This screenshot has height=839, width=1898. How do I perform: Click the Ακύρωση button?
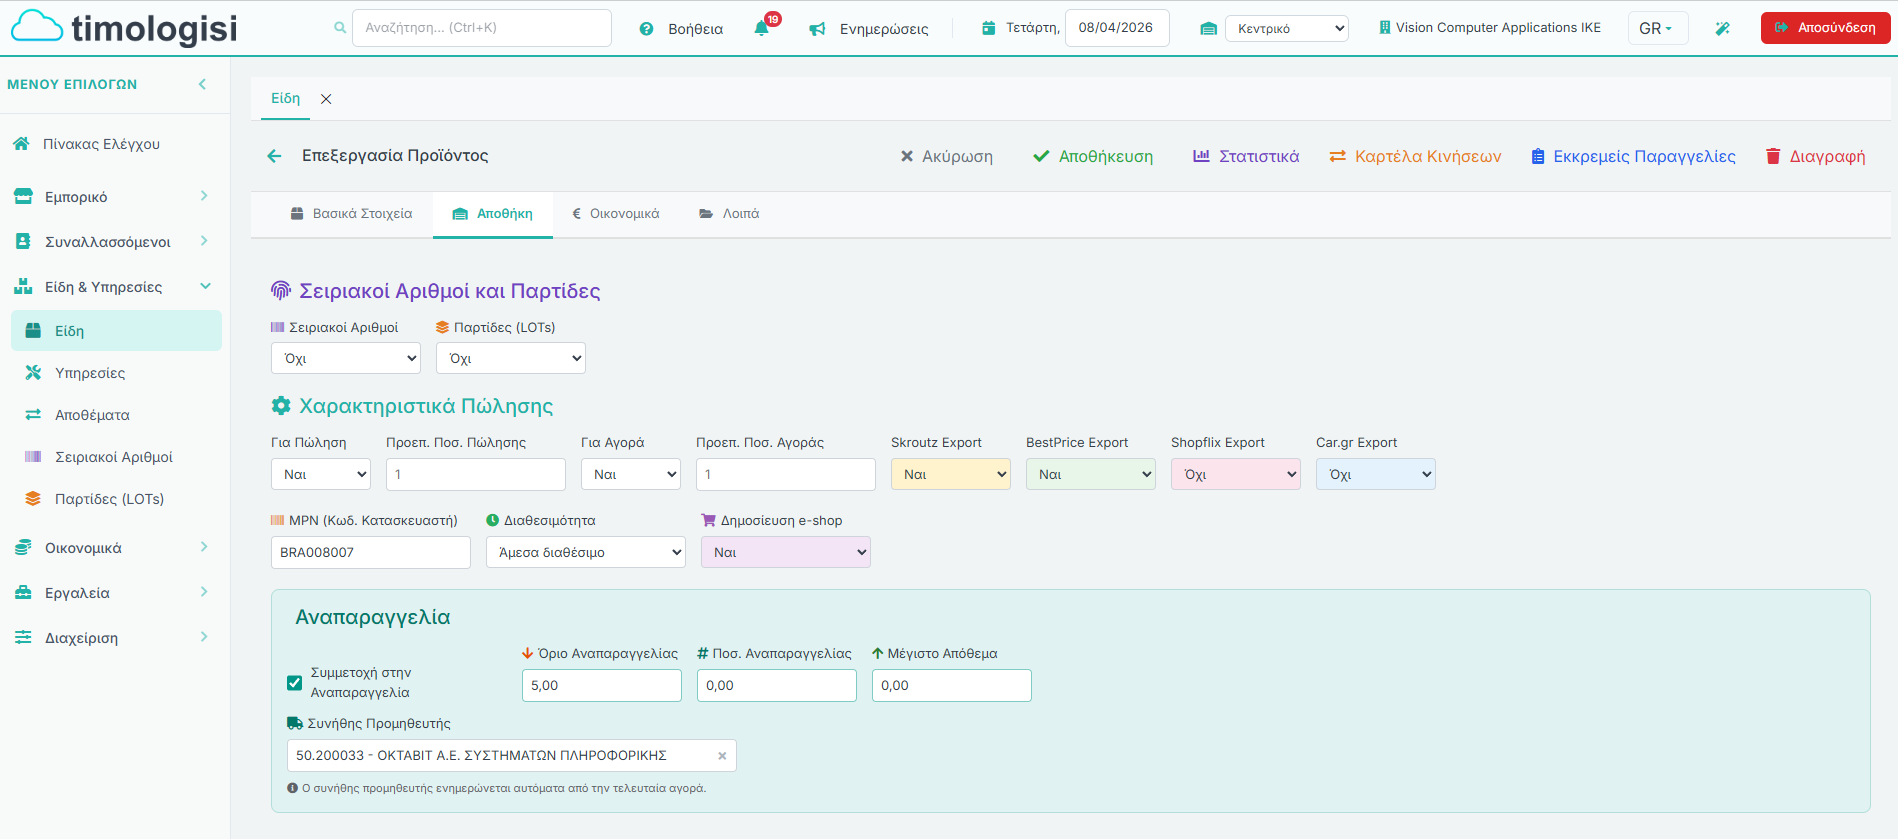pyautogui.click(x=946, y=157)
